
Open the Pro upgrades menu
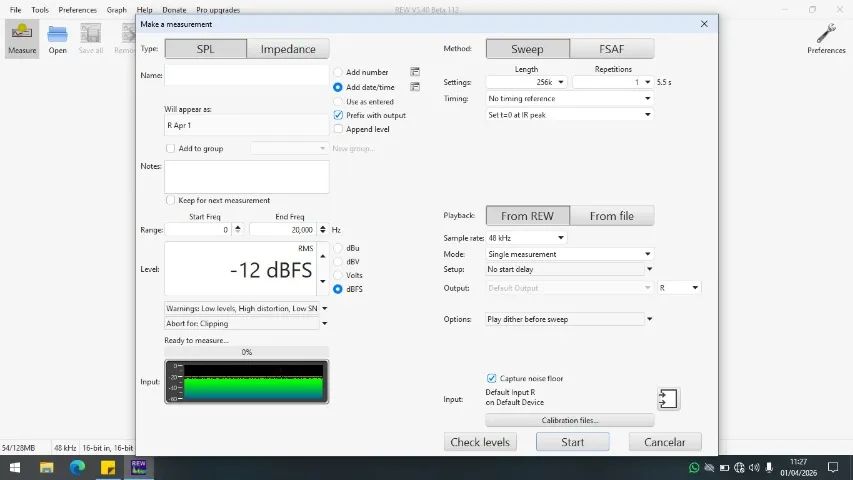tap(218, 10)
